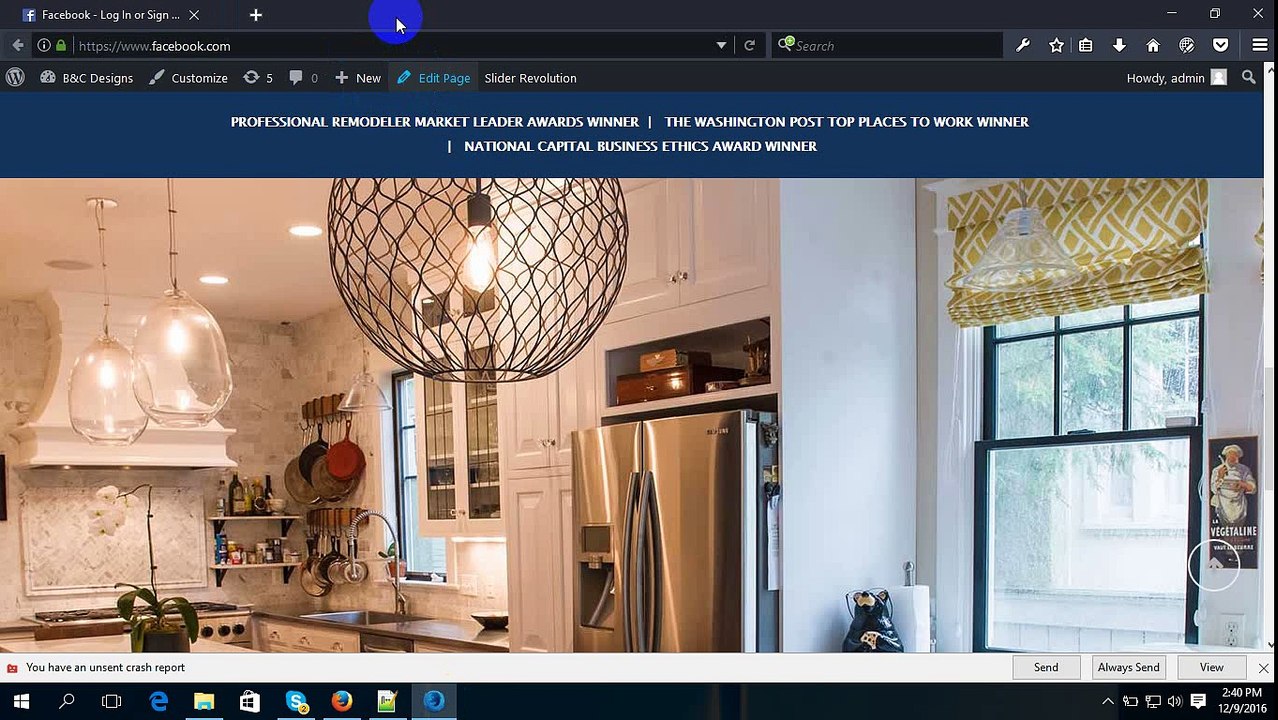The width and height of the screenshot is (1278, 720).
Task: Show bookmarks list icon in toolbar
Action: [x=1085, y=45]
